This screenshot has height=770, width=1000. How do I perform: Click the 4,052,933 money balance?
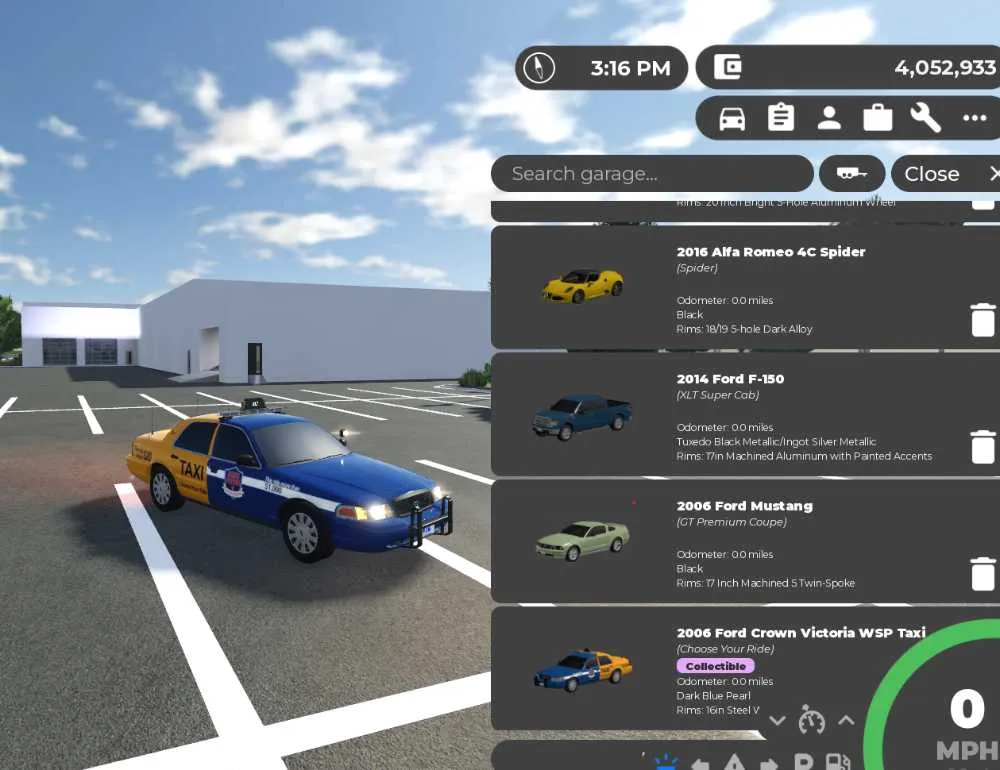[945, 68]
